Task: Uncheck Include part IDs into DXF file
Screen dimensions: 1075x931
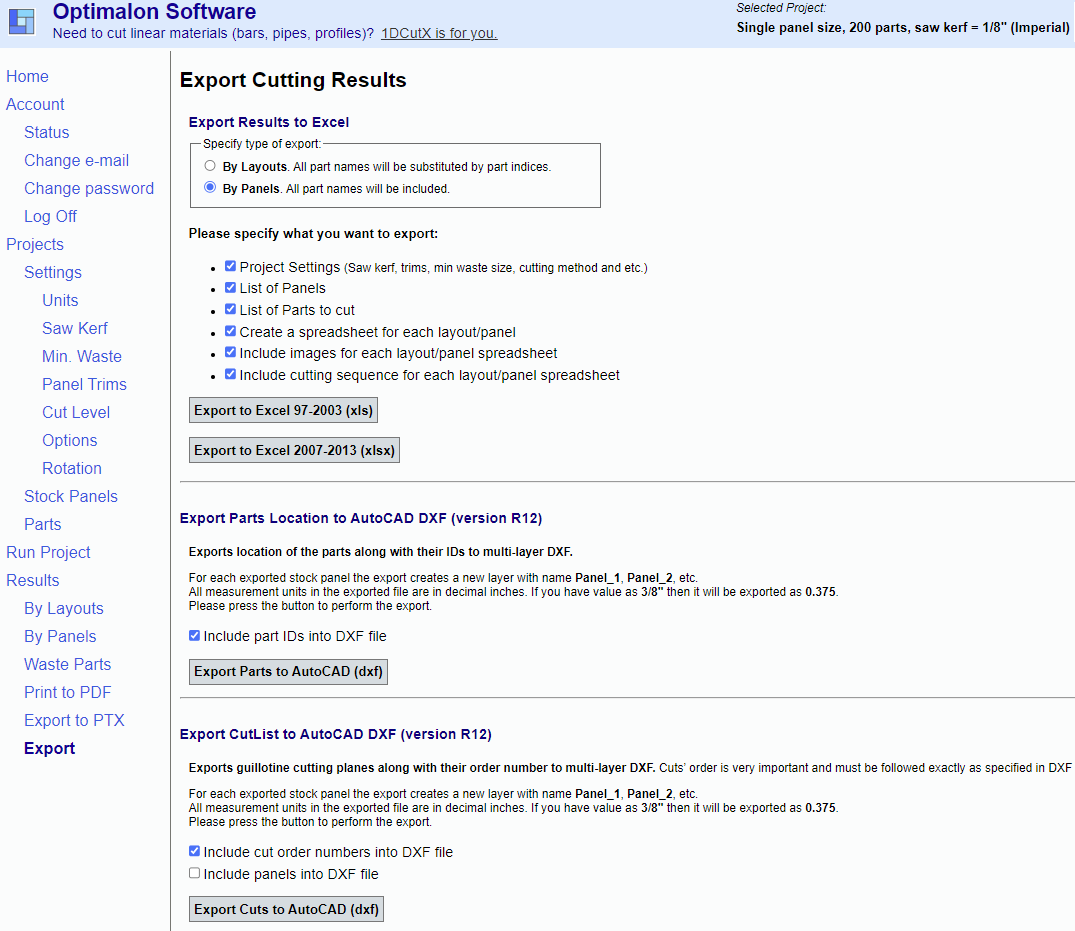Action: pos(195,635)
